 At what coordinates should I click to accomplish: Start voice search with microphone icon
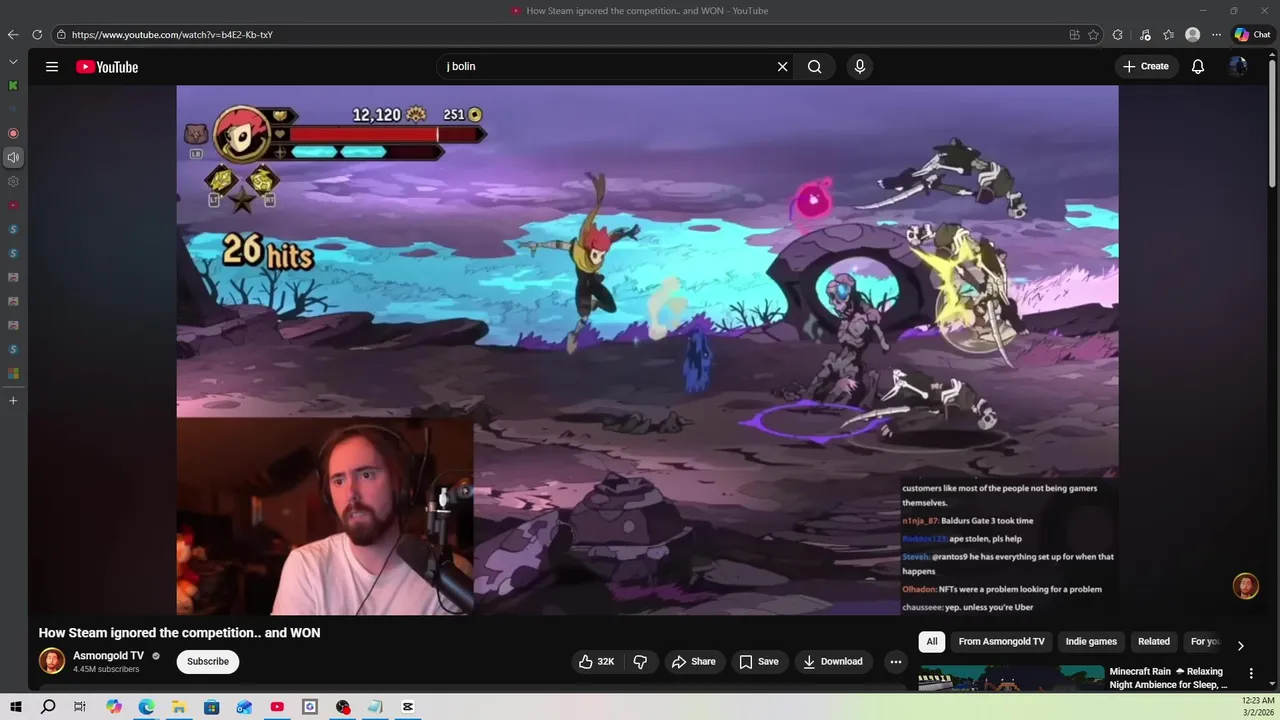point(859,67)
